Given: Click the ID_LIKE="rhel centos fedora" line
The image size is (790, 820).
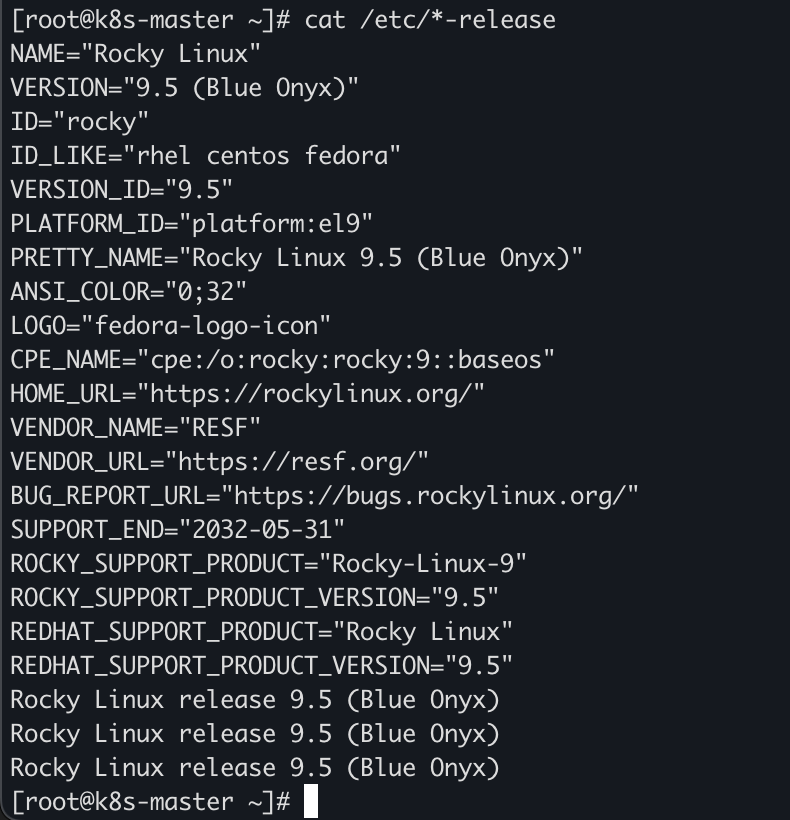Looking at the screenshot, I should (205, 156).
